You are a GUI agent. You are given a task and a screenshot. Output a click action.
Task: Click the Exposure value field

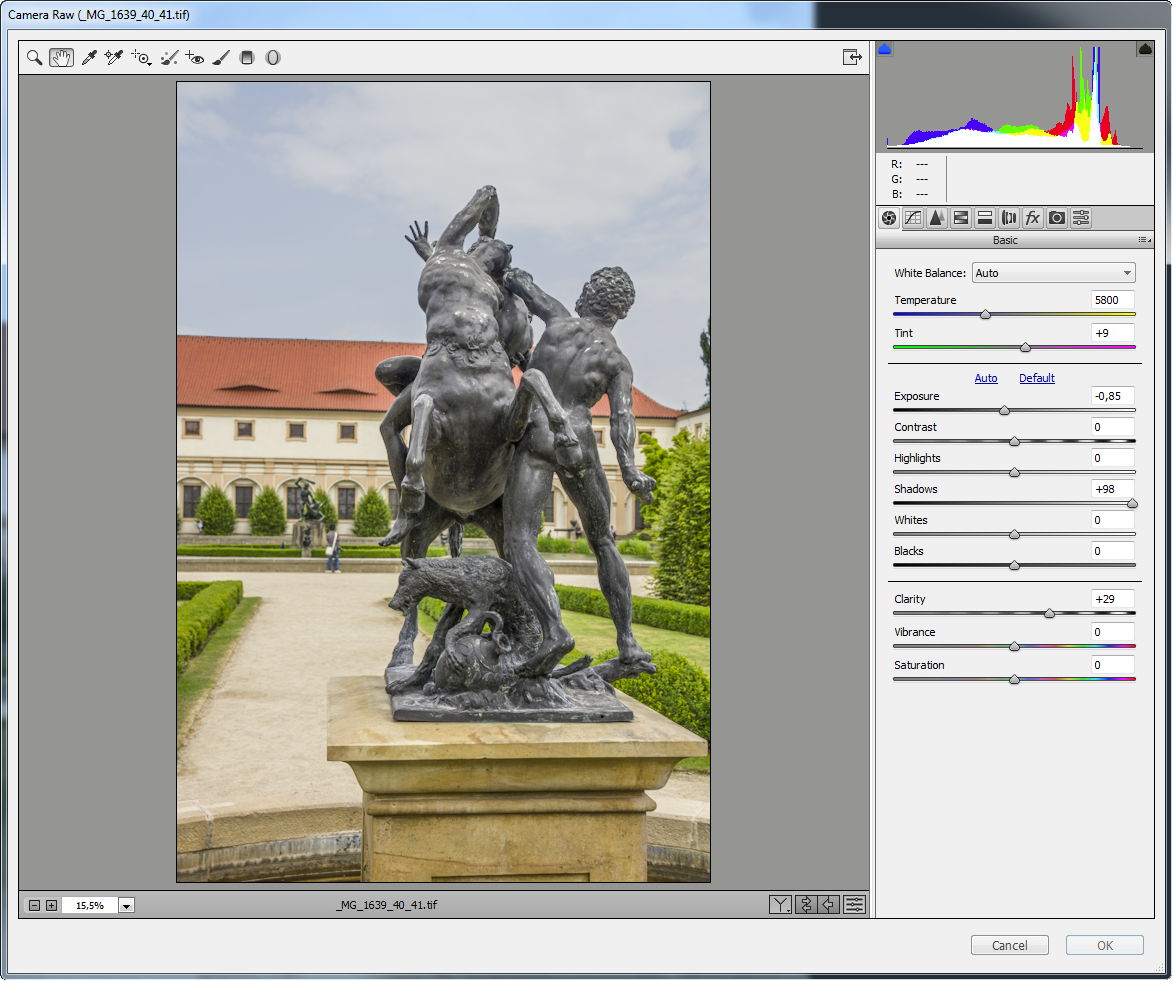tap(1112, 396)
